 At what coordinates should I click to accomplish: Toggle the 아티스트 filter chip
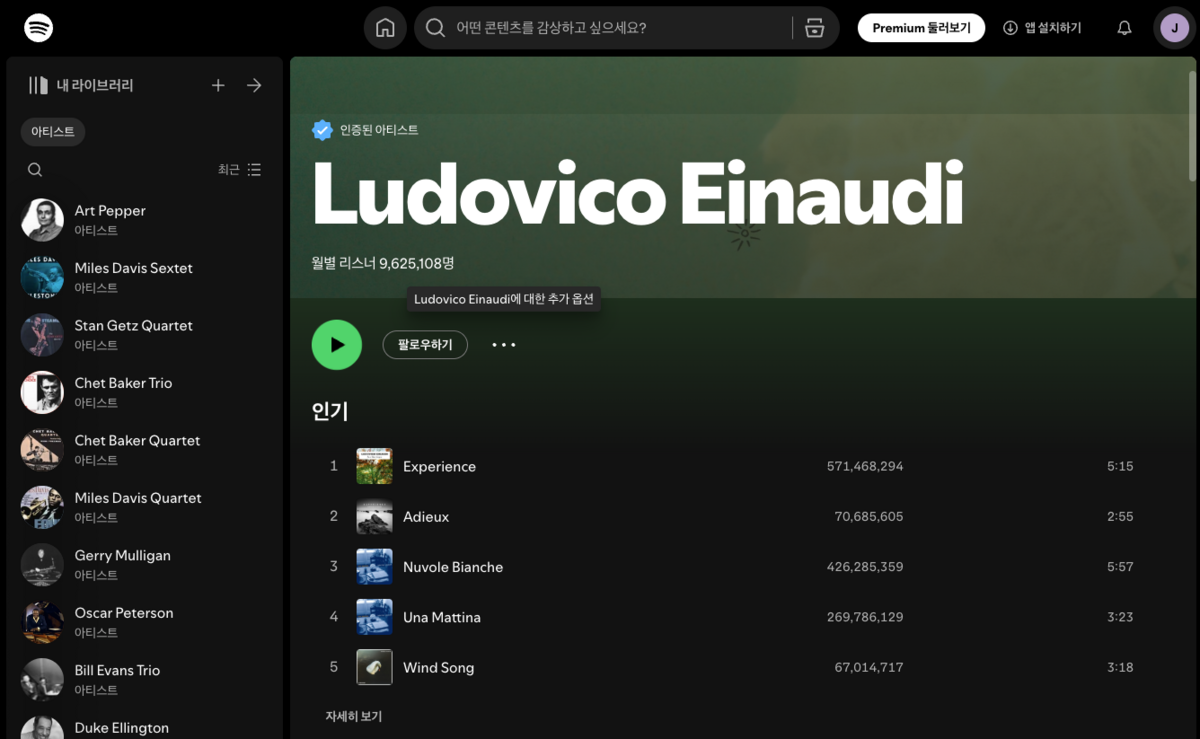tap(53, 132)
